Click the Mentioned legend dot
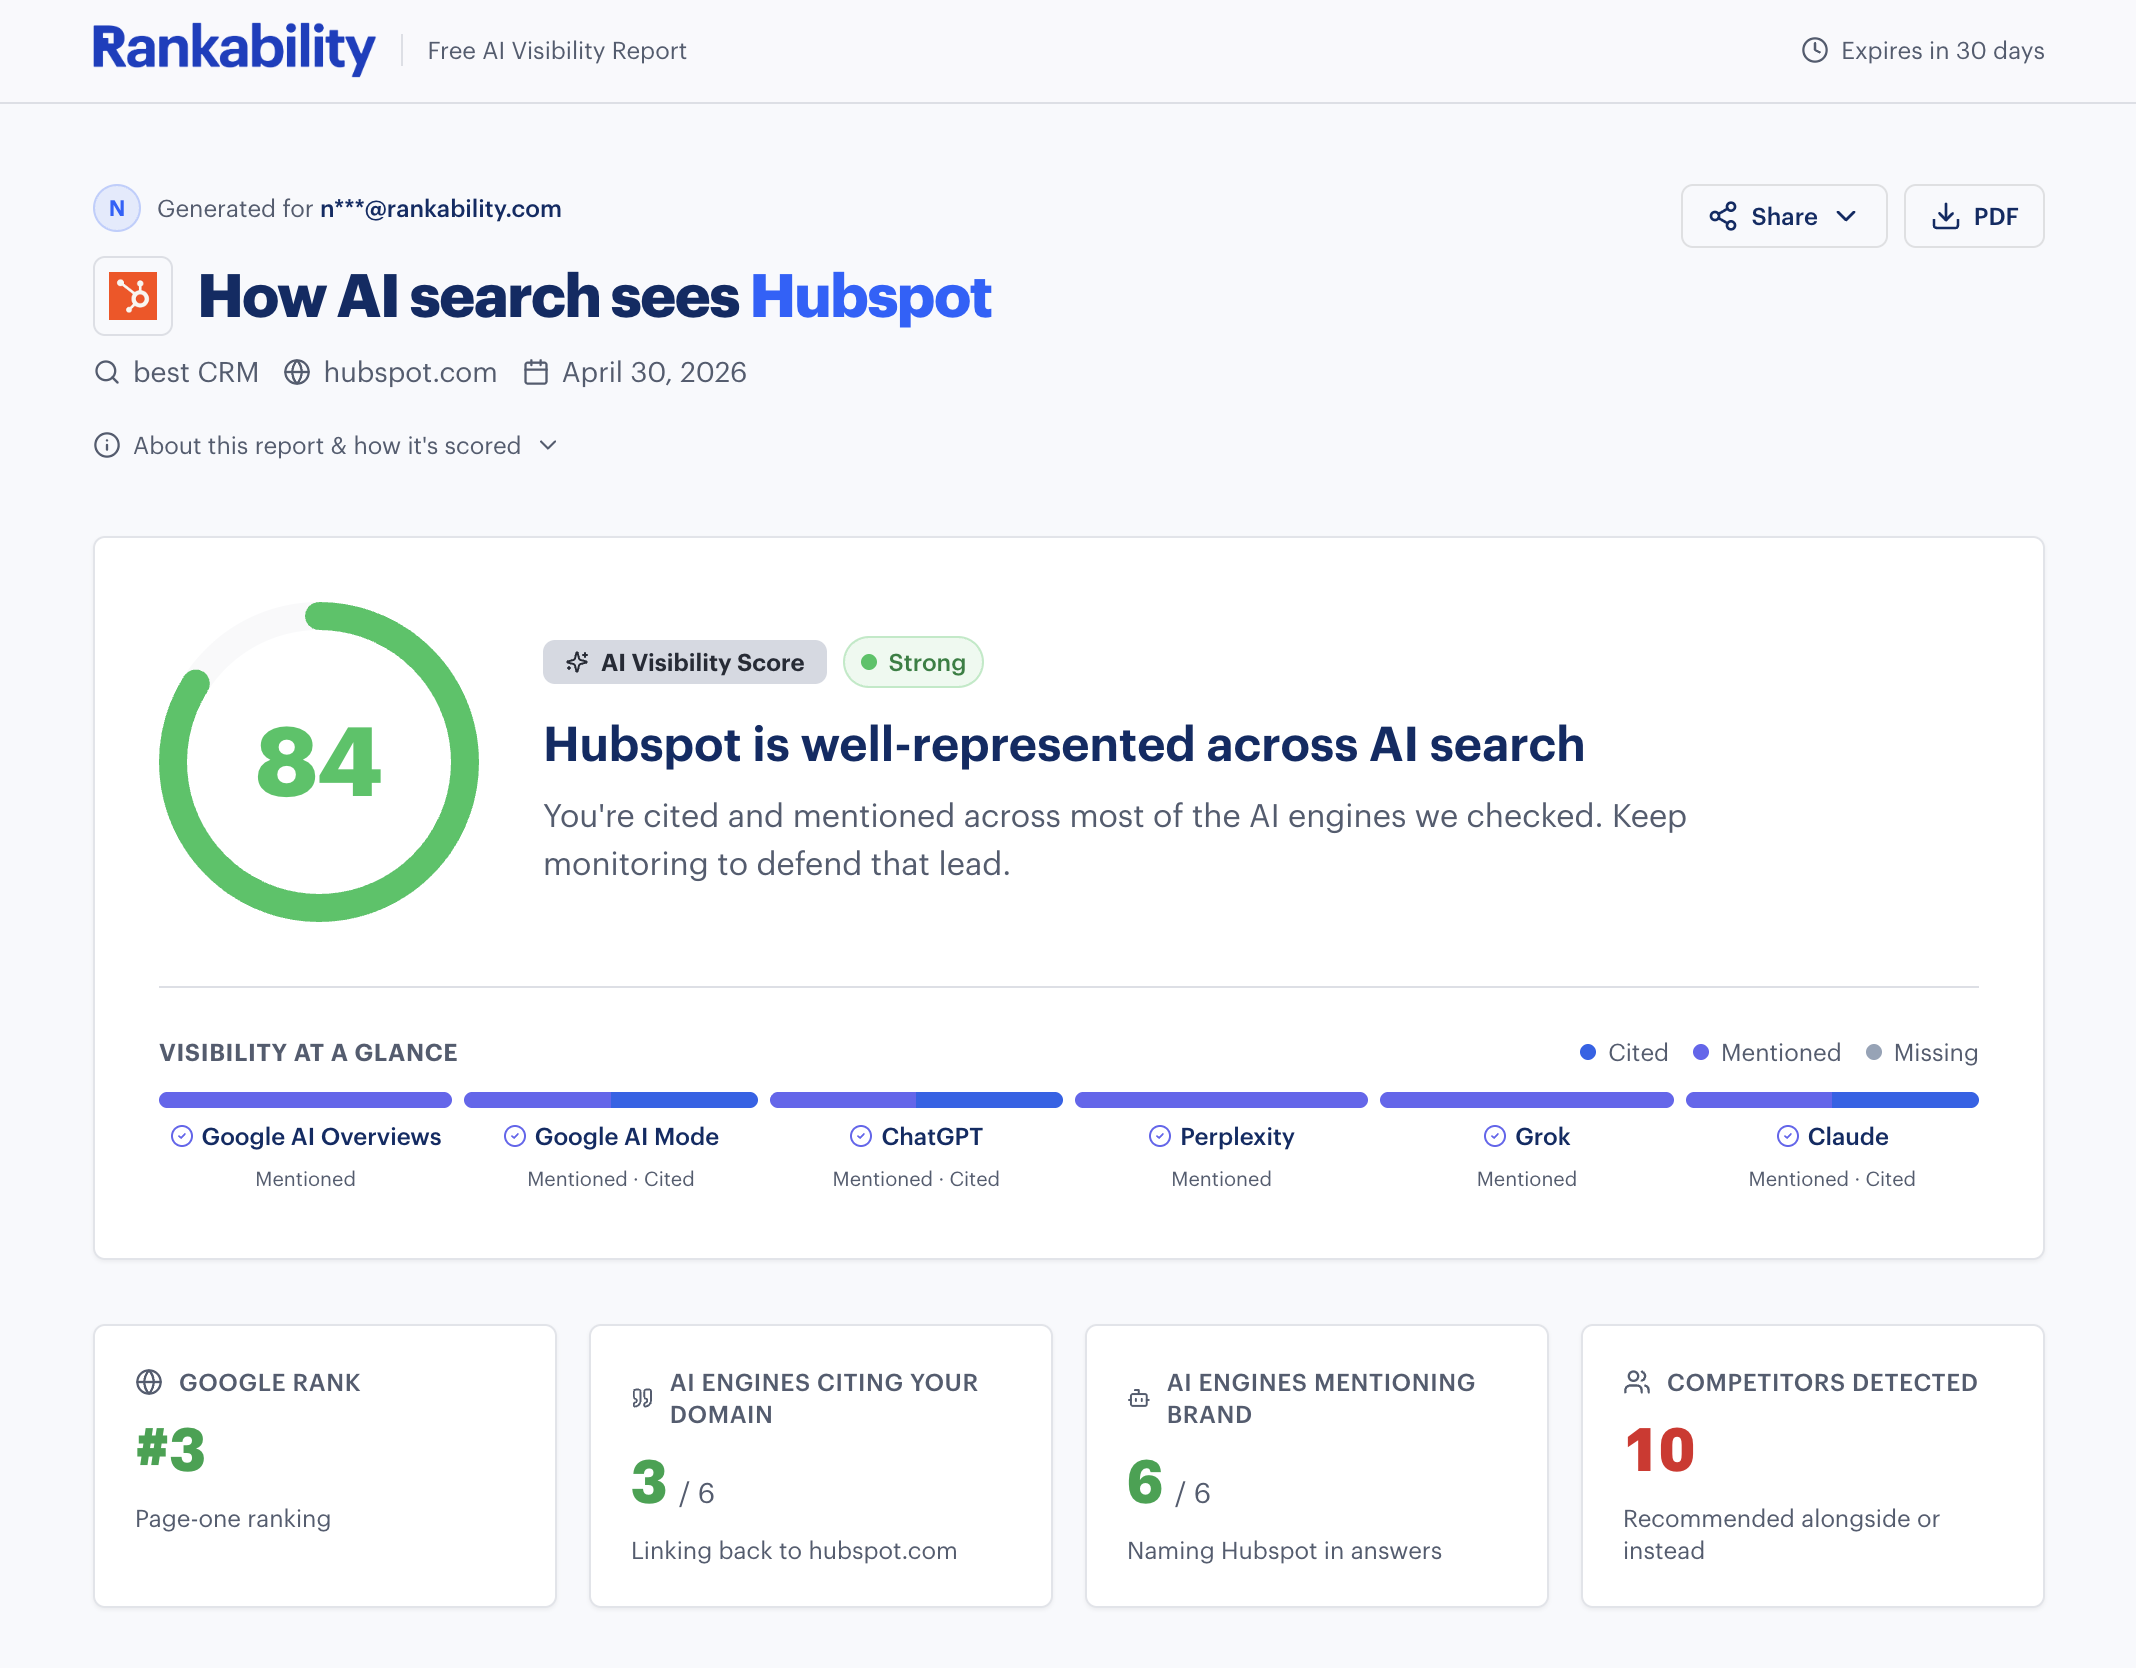Image resolution: width=2136 pixels, height=1668 pixels. click(x=1700, y=1052)
